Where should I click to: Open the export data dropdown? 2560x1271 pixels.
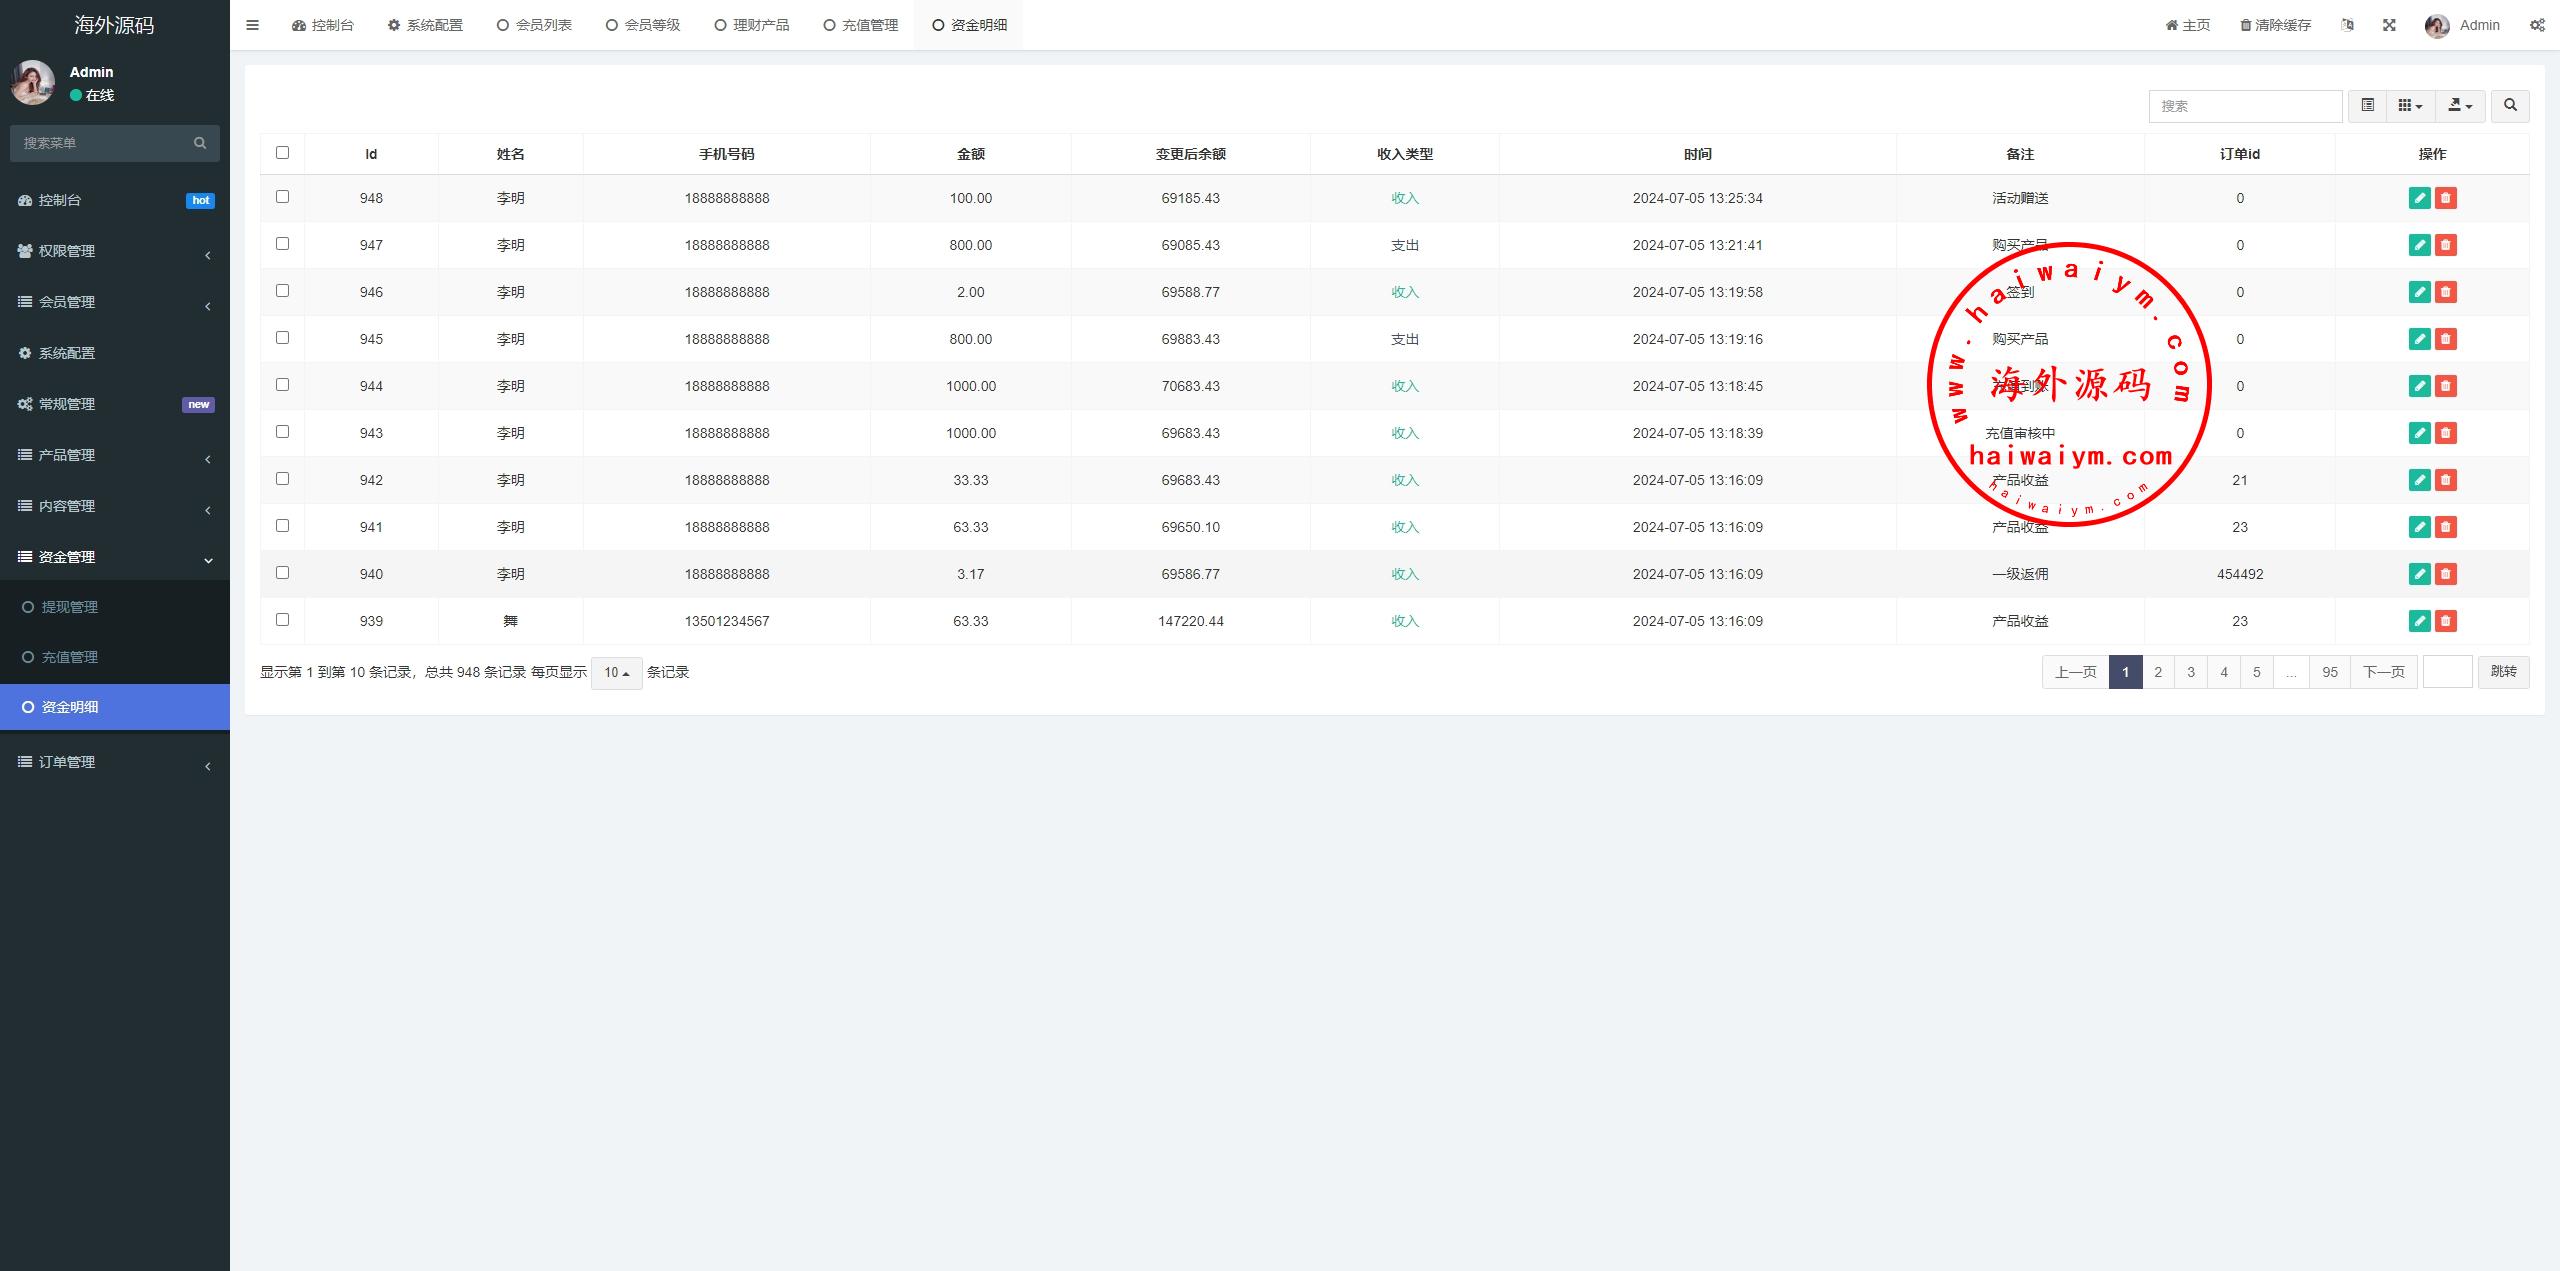pyautogui.click(x=2460, y=105)
